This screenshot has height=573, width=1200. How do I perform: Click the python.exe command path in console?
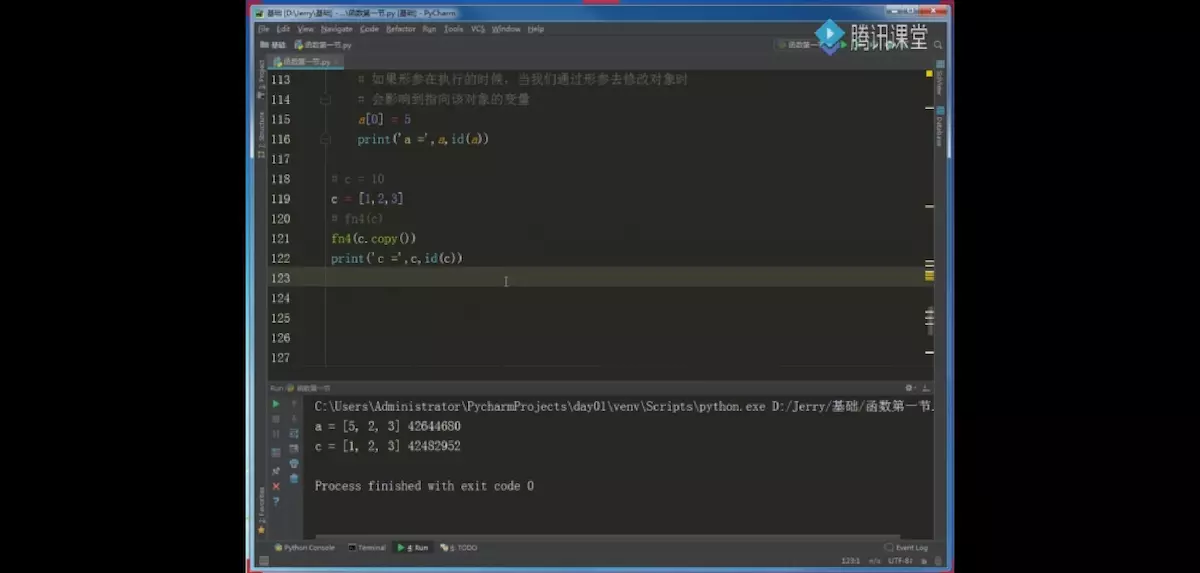(624, 407)
